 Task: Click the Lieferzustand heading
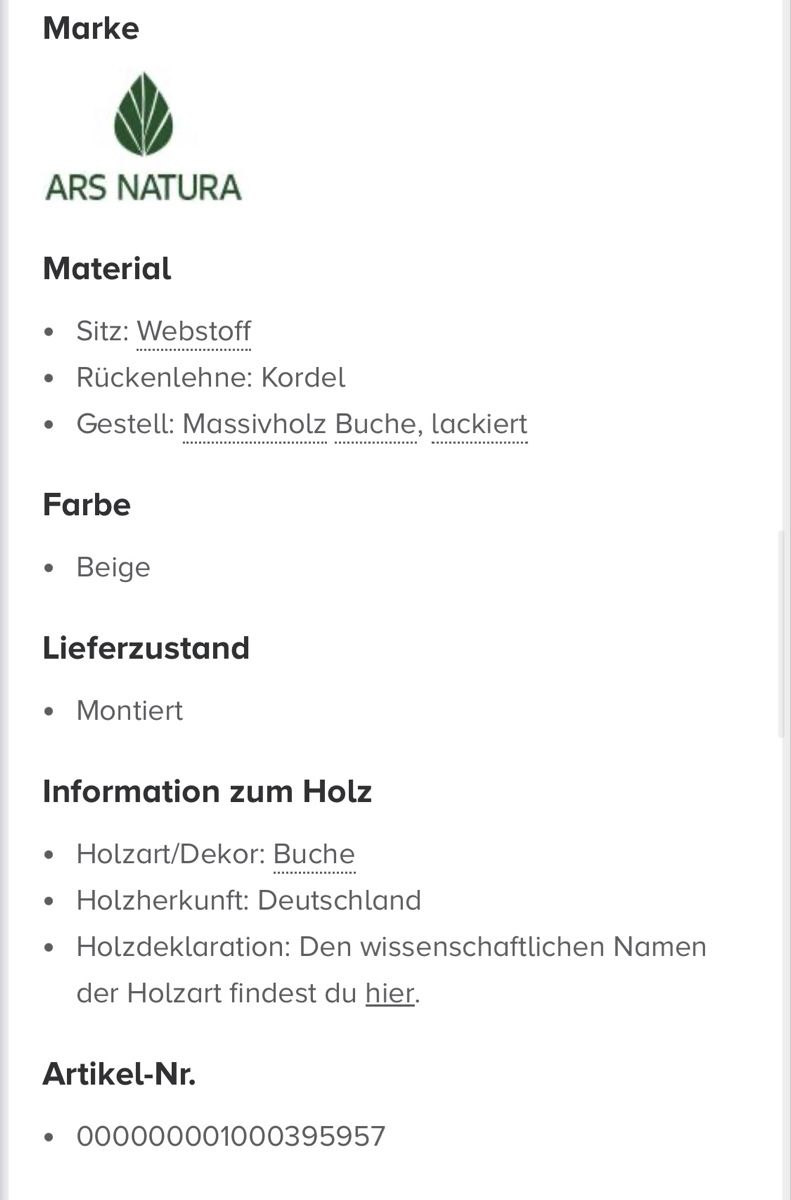coord(146,648)
